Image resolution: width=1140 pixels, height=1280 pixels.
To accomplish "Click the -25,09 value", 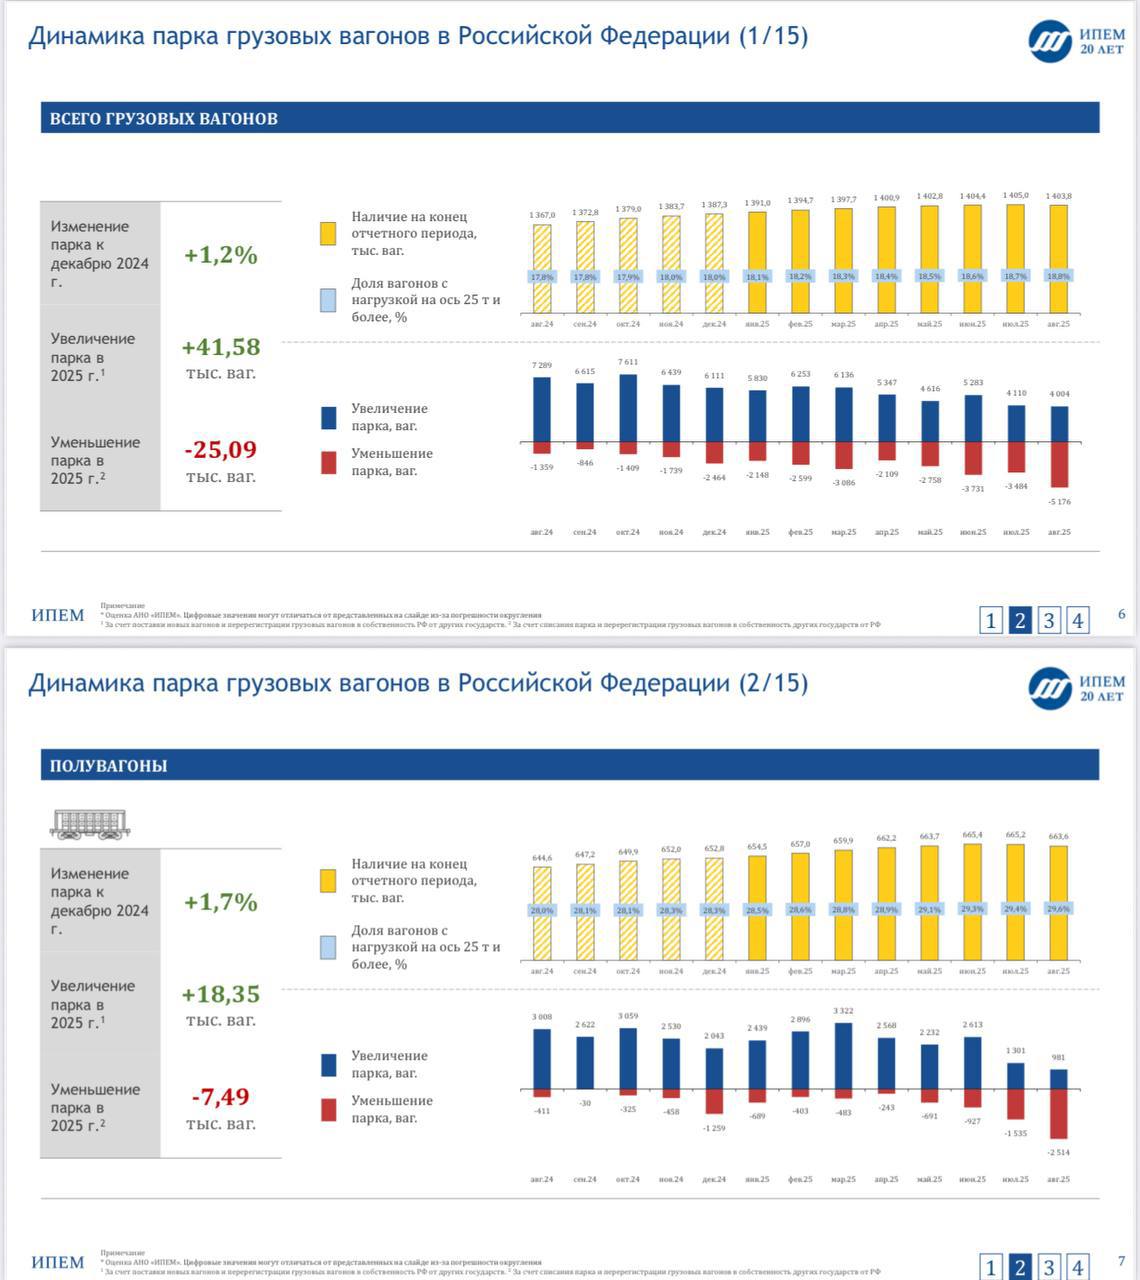I will click(x=221, y=449).
